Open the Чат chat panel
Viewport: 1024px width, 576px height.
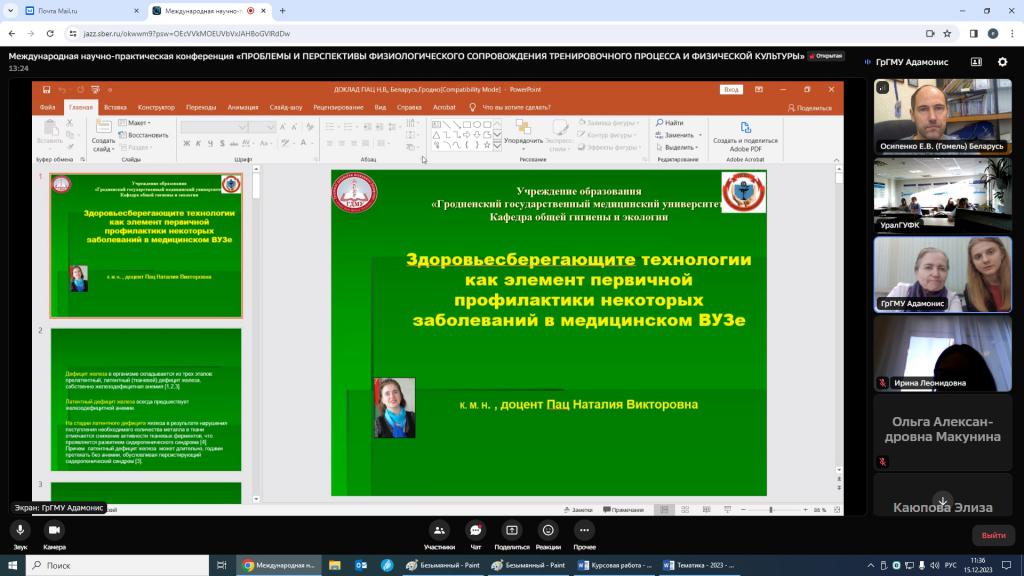pos(476,530)
